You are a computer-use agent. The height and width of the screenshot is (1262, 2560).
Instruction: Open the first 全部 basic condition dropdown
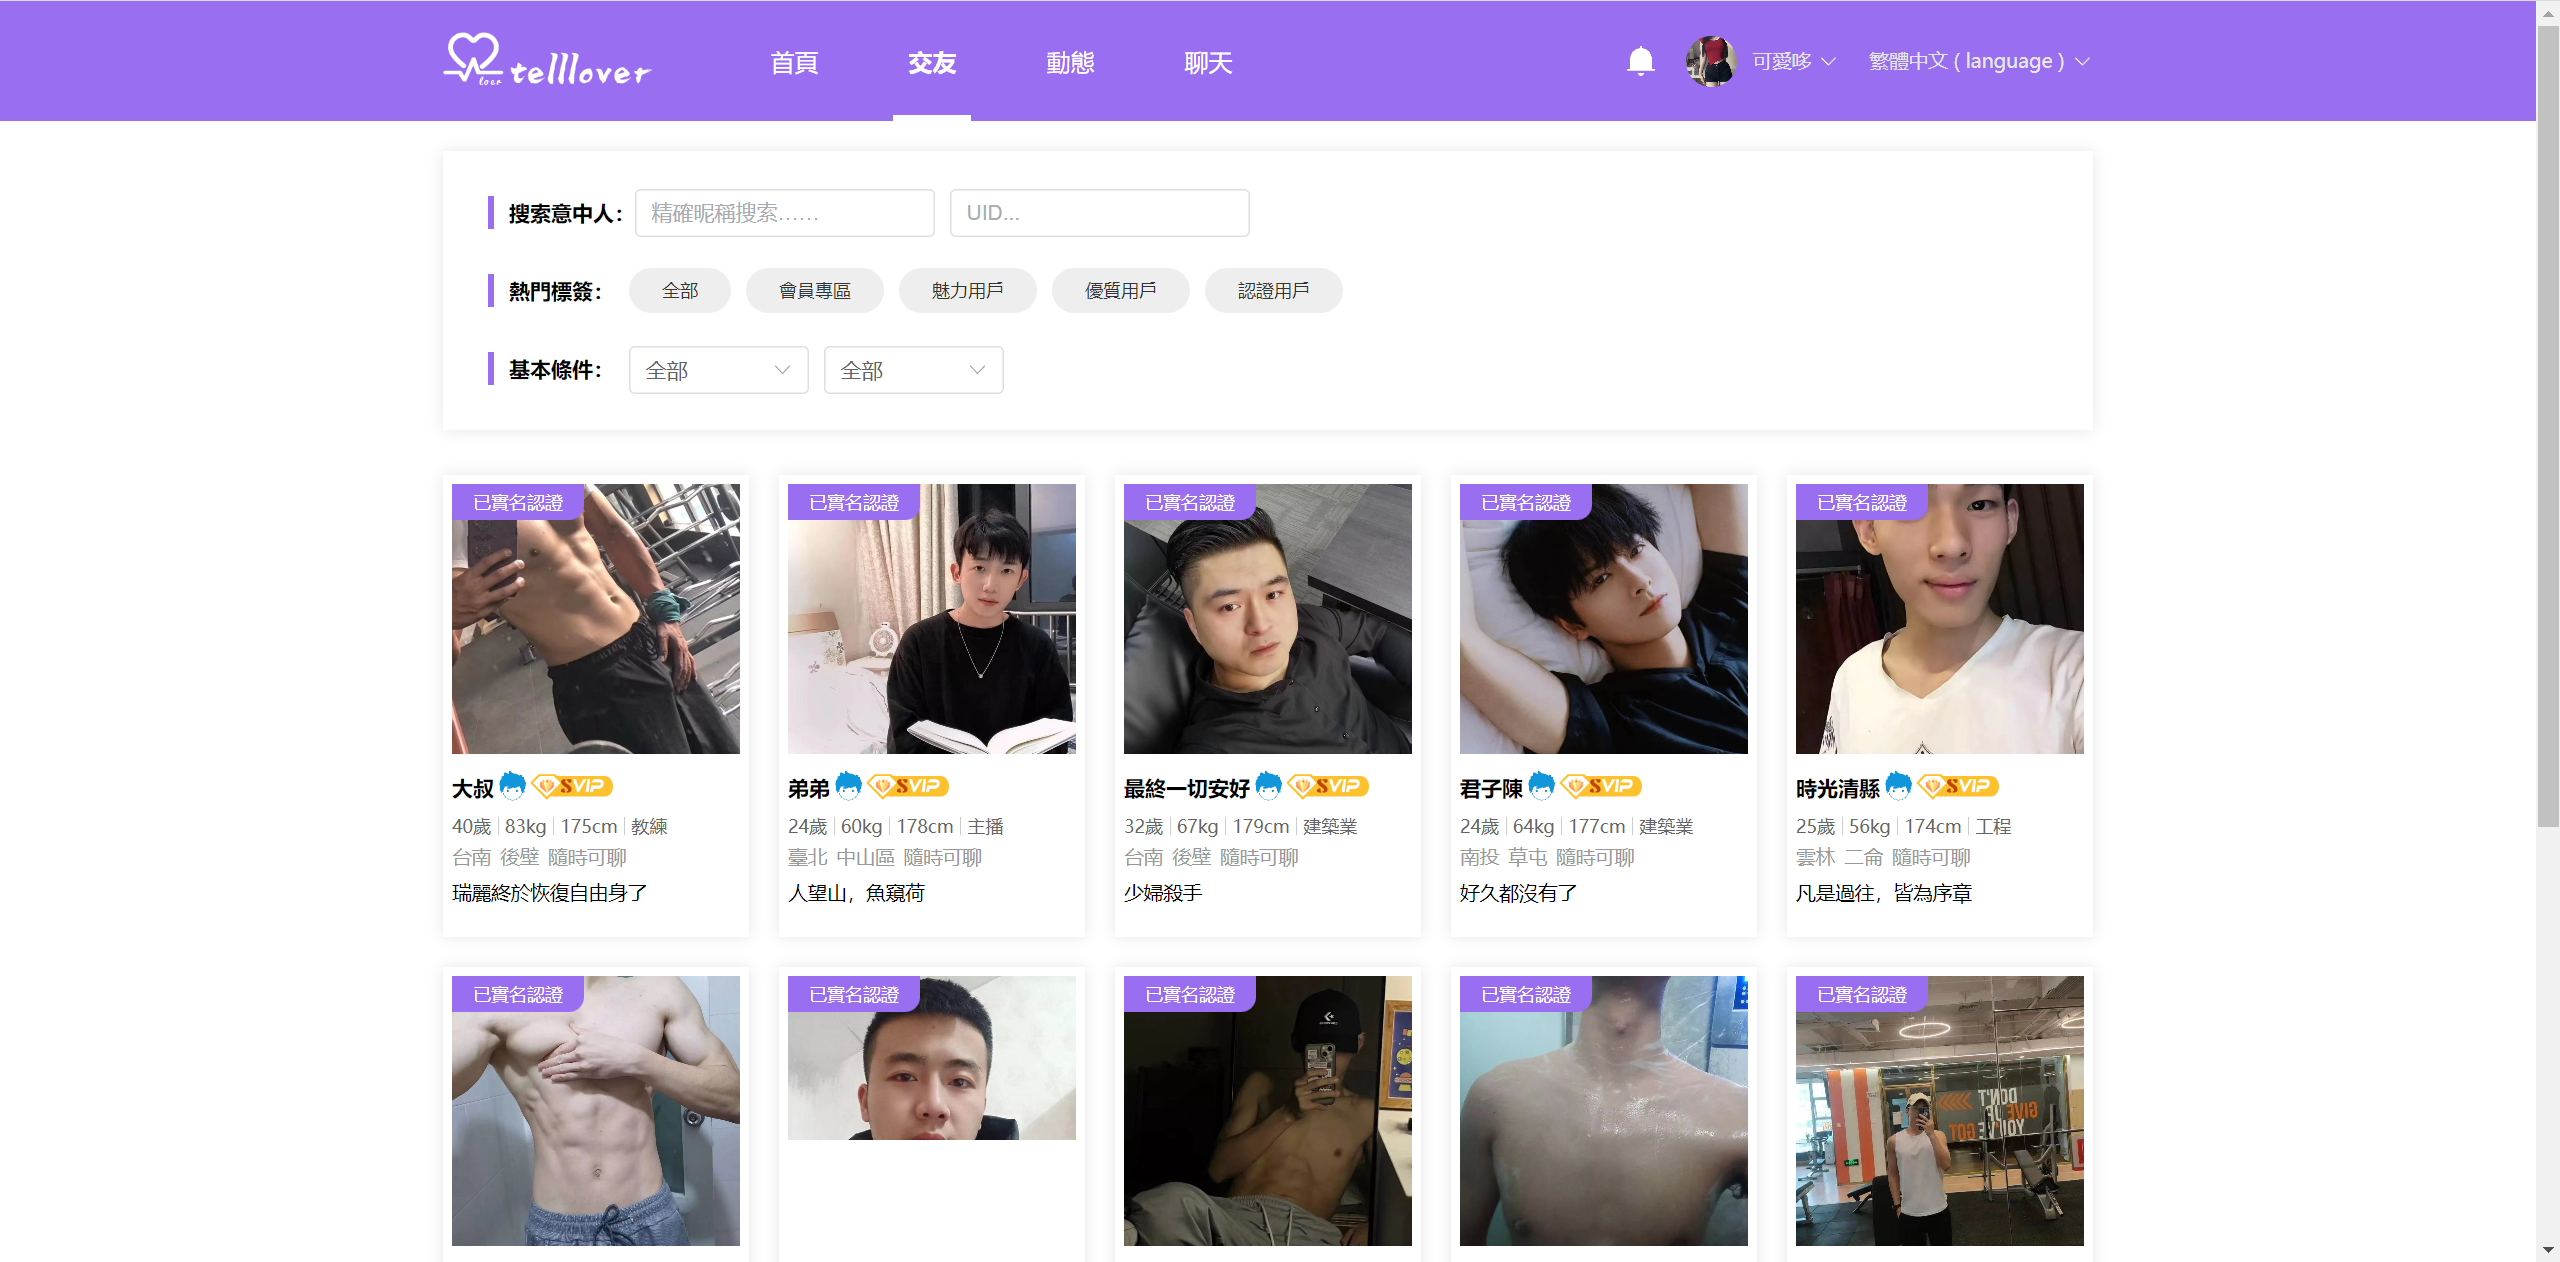[718, 371]
